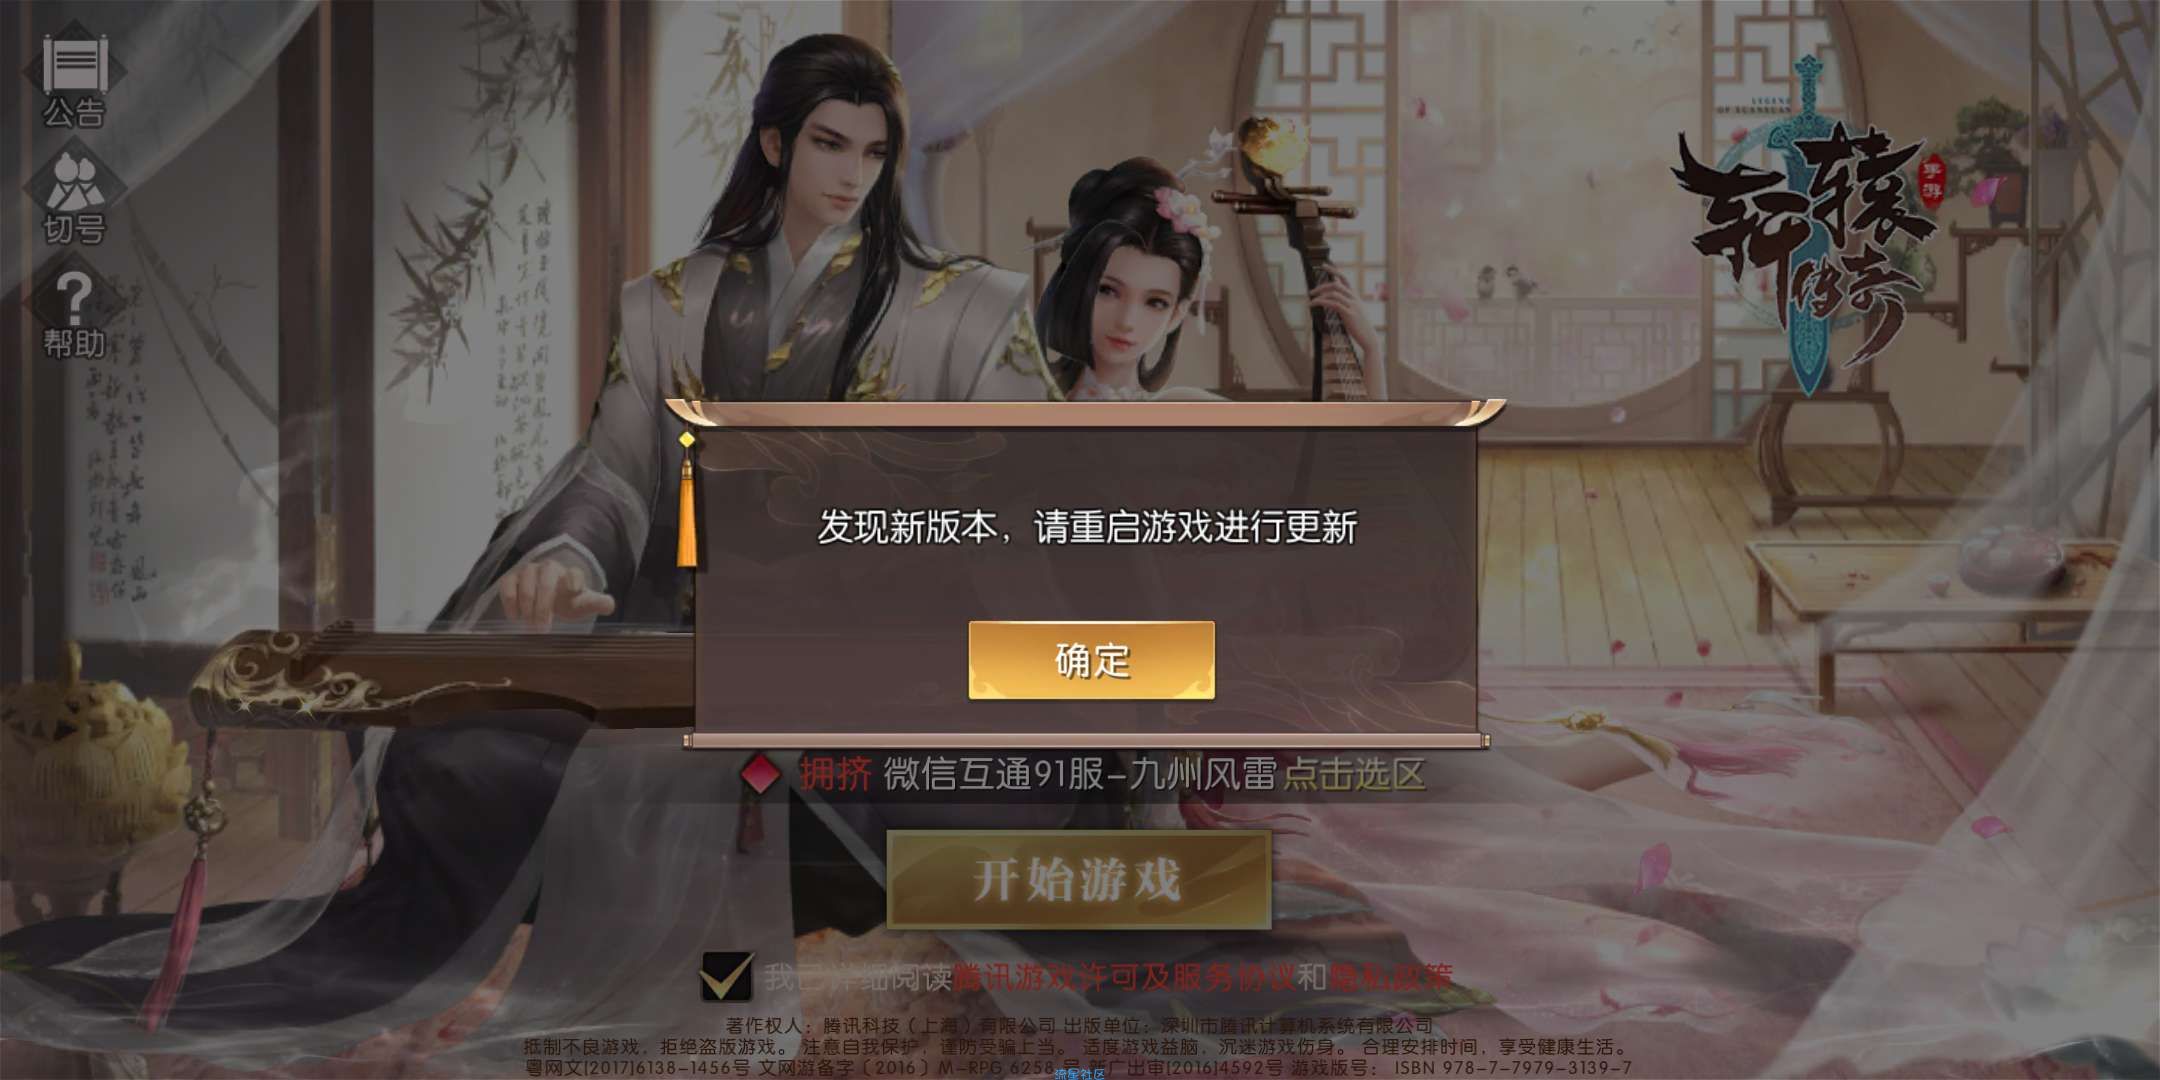The width and height of the screenshot is (2160, 1080).
Task: Click the 发现新版本 update message text
Action: pyautogui.click(x=1087, y=527)
